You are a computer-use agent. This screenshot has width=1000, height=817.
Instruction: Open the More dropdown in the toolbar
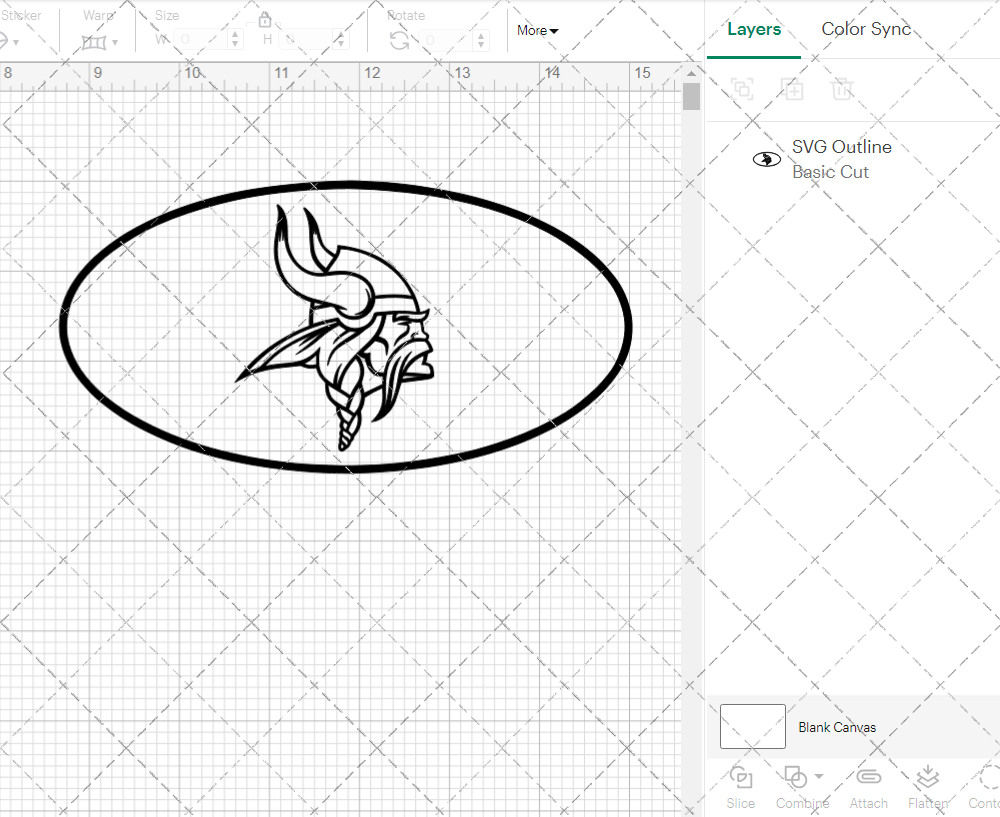(x=538, y=30)
